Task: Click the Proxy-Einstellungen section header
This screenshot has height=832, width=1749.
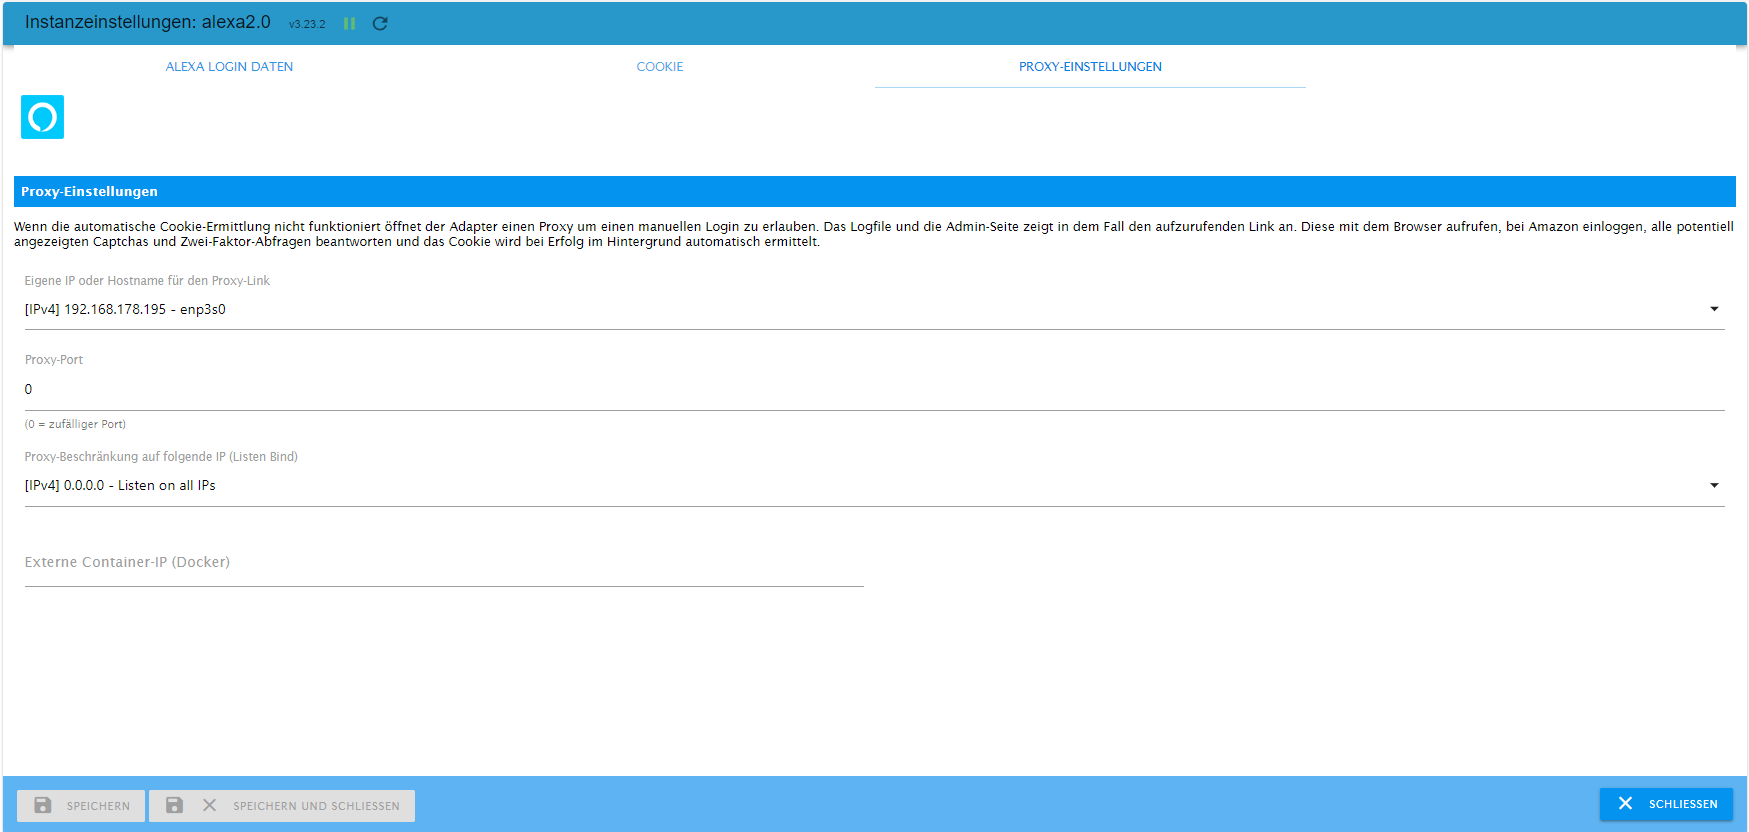Action: click(x=874, y=192)
